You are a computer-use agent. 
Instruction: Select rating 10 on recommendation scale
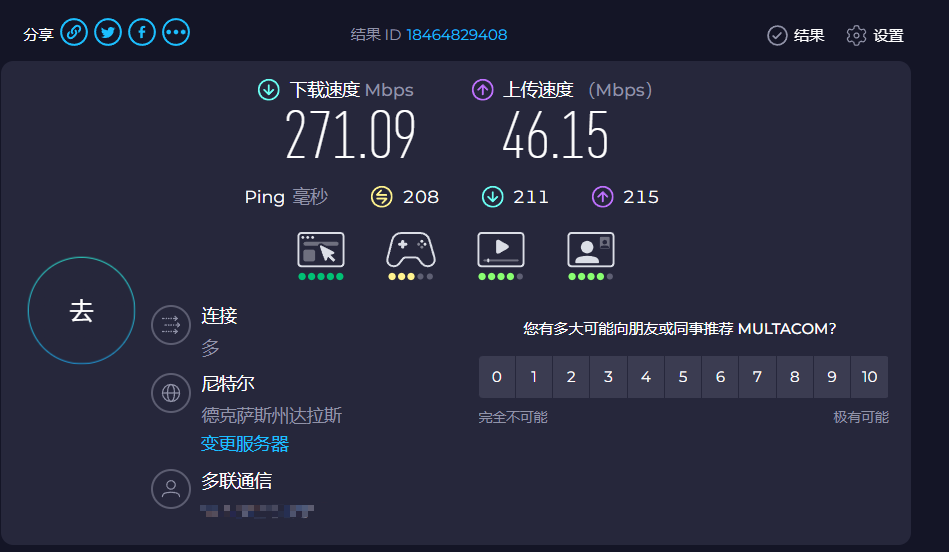click(x=869, y=377)
